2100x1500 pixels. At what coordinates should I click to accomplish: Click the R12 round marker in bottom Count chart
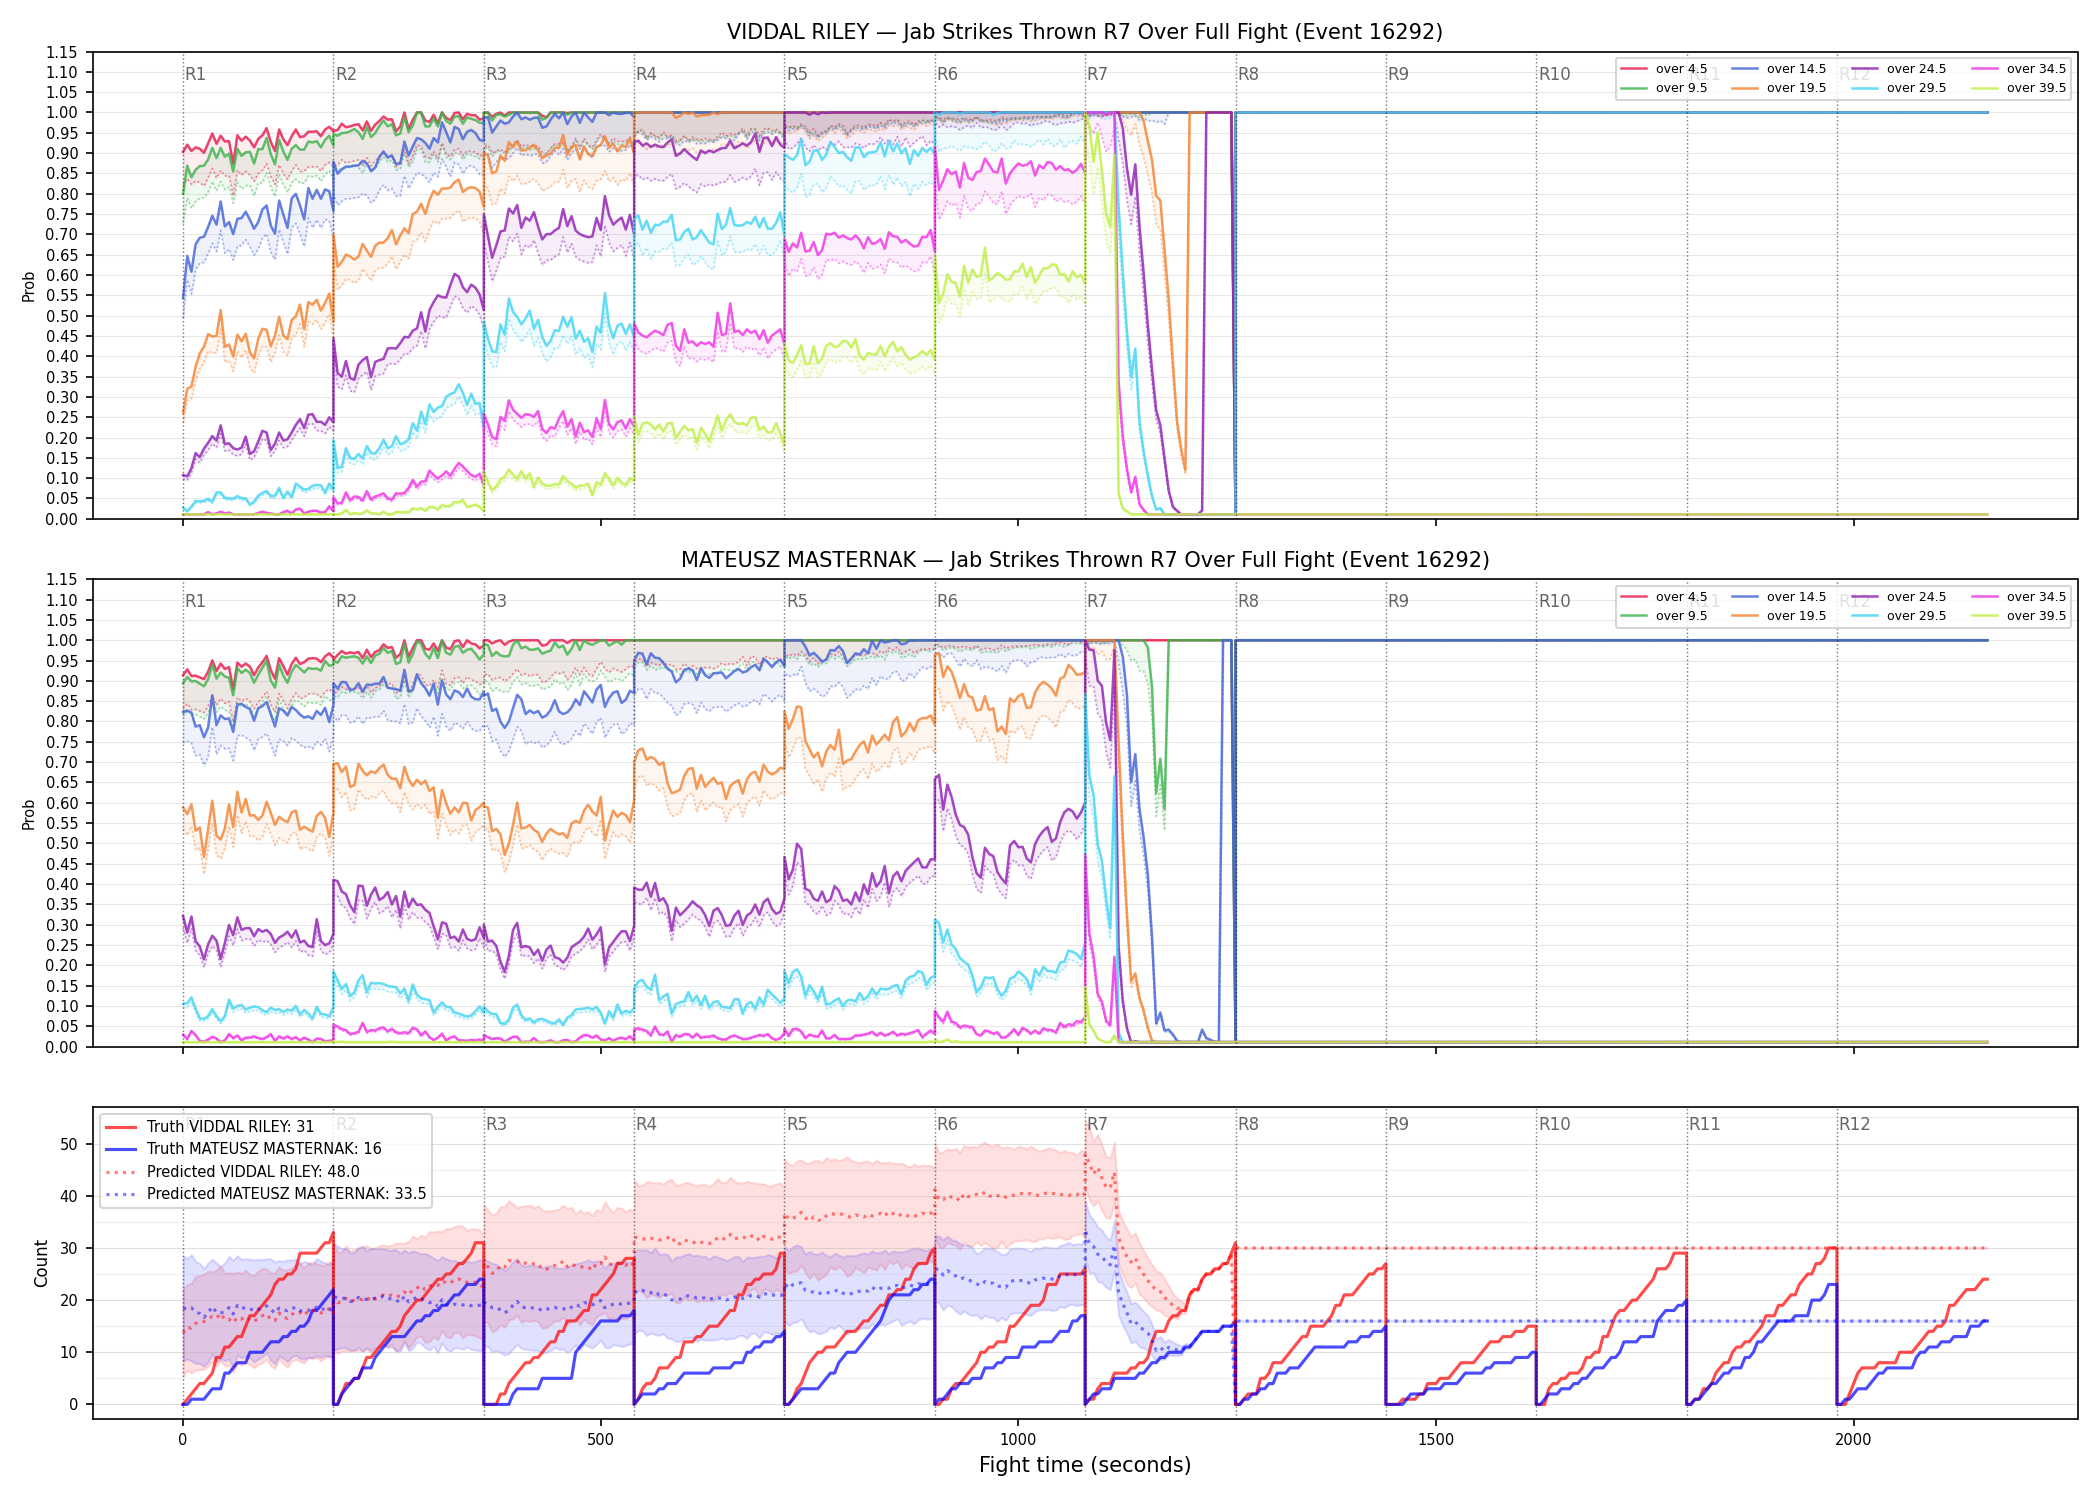pyautogui.click(x=1854, y=1124)
